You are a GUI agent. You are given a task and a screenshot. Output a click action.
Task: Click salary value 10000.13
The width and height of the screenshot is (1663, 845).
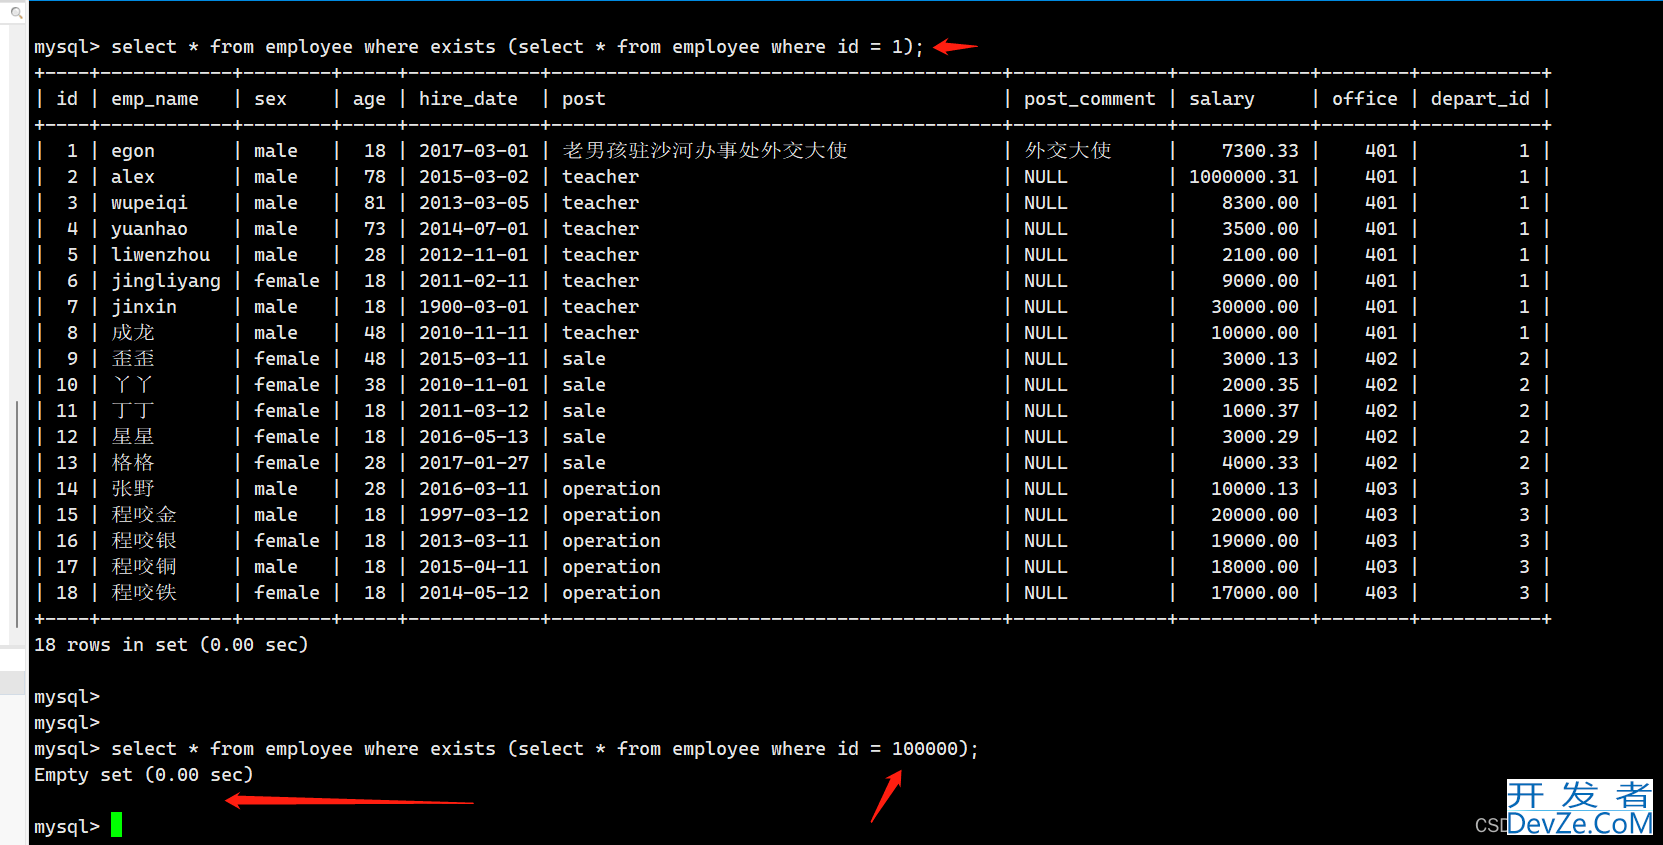(x=1255, y=489)
